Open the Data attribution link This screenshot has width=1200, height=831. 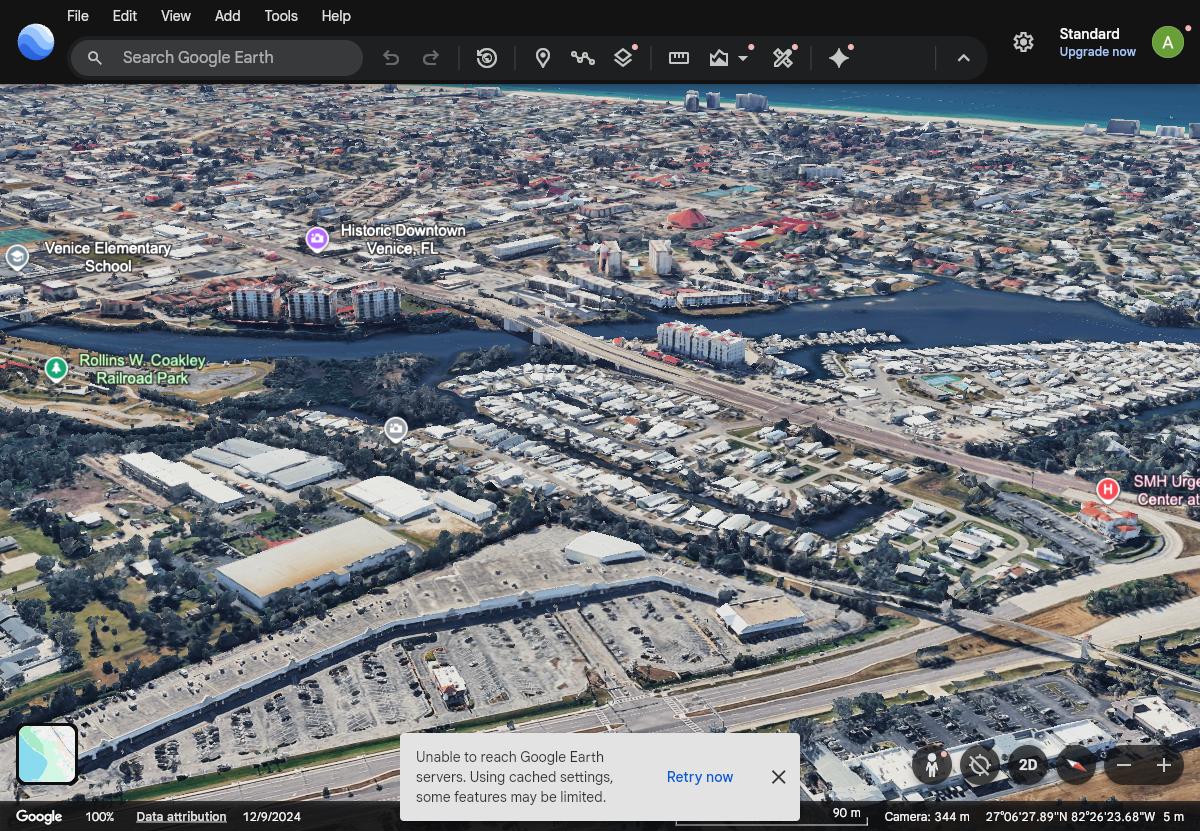tap(181, 817)
